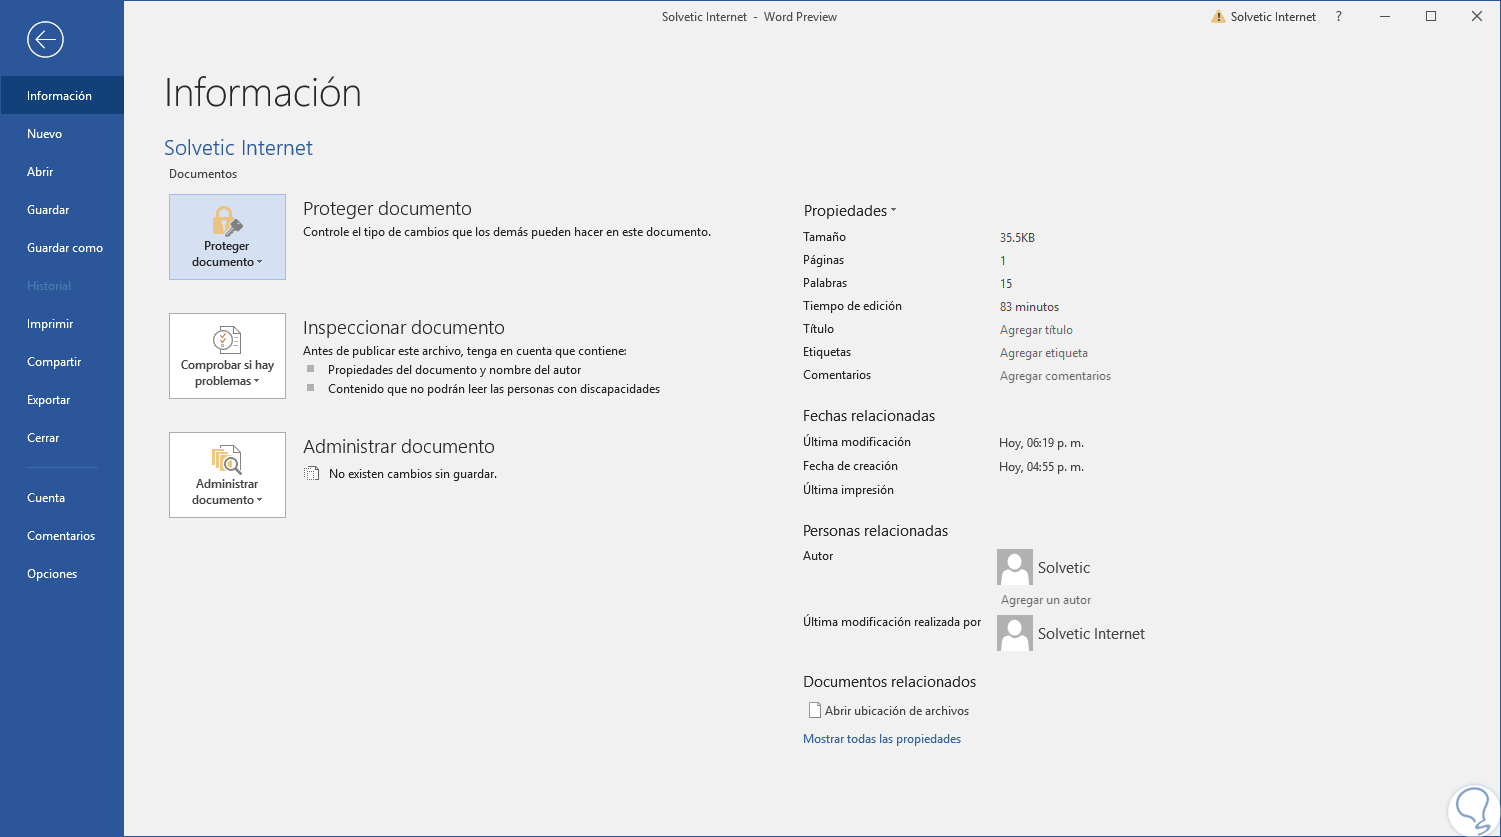Click the Agregar etiqueta field

(1044, 353)
